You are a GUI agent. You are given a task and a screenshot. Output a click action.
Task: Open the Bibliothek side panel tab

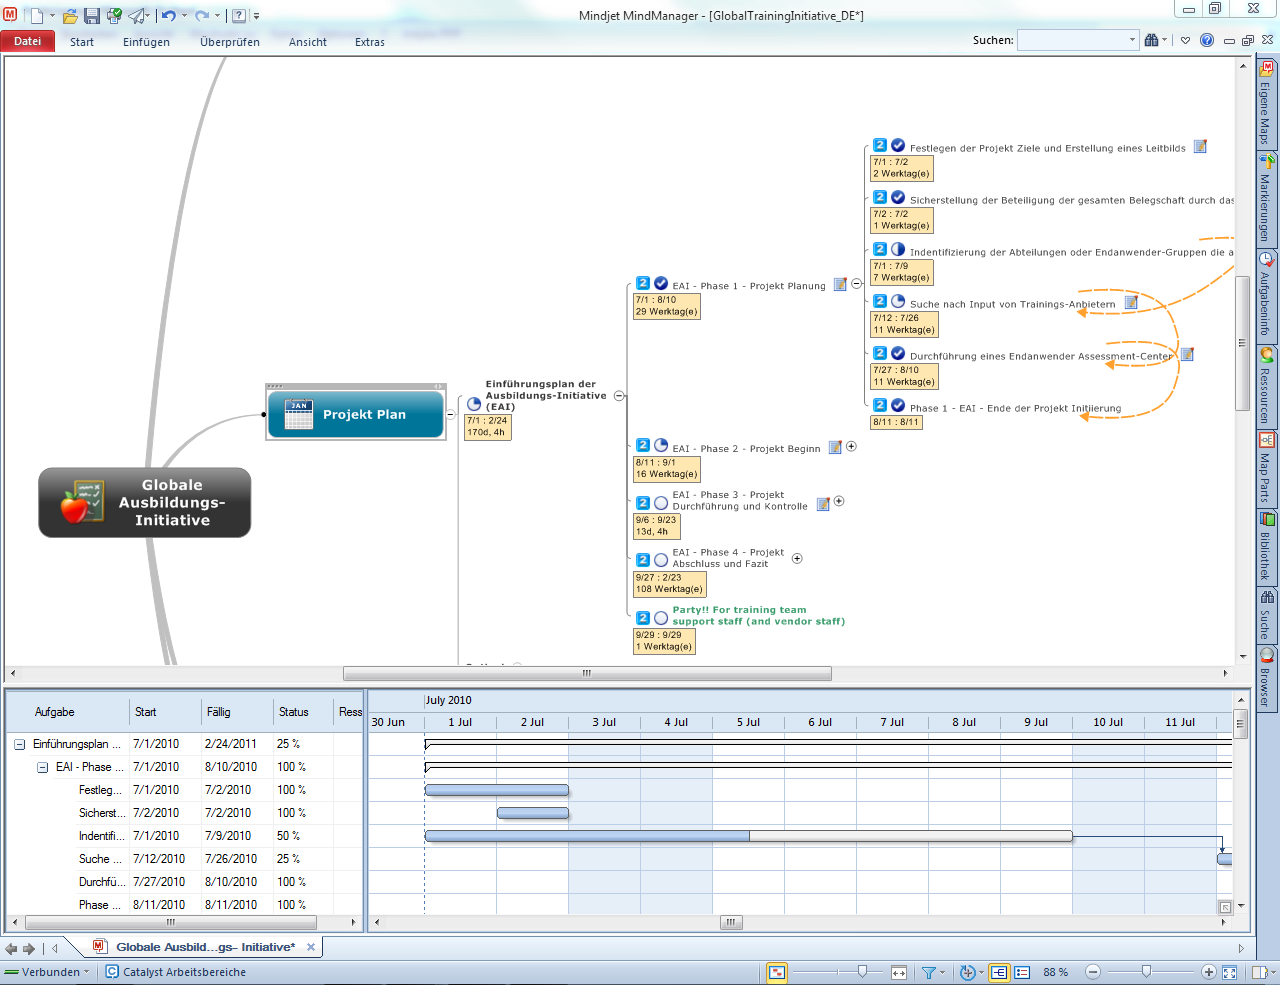pyautogui.click(x=1267, y=548)
